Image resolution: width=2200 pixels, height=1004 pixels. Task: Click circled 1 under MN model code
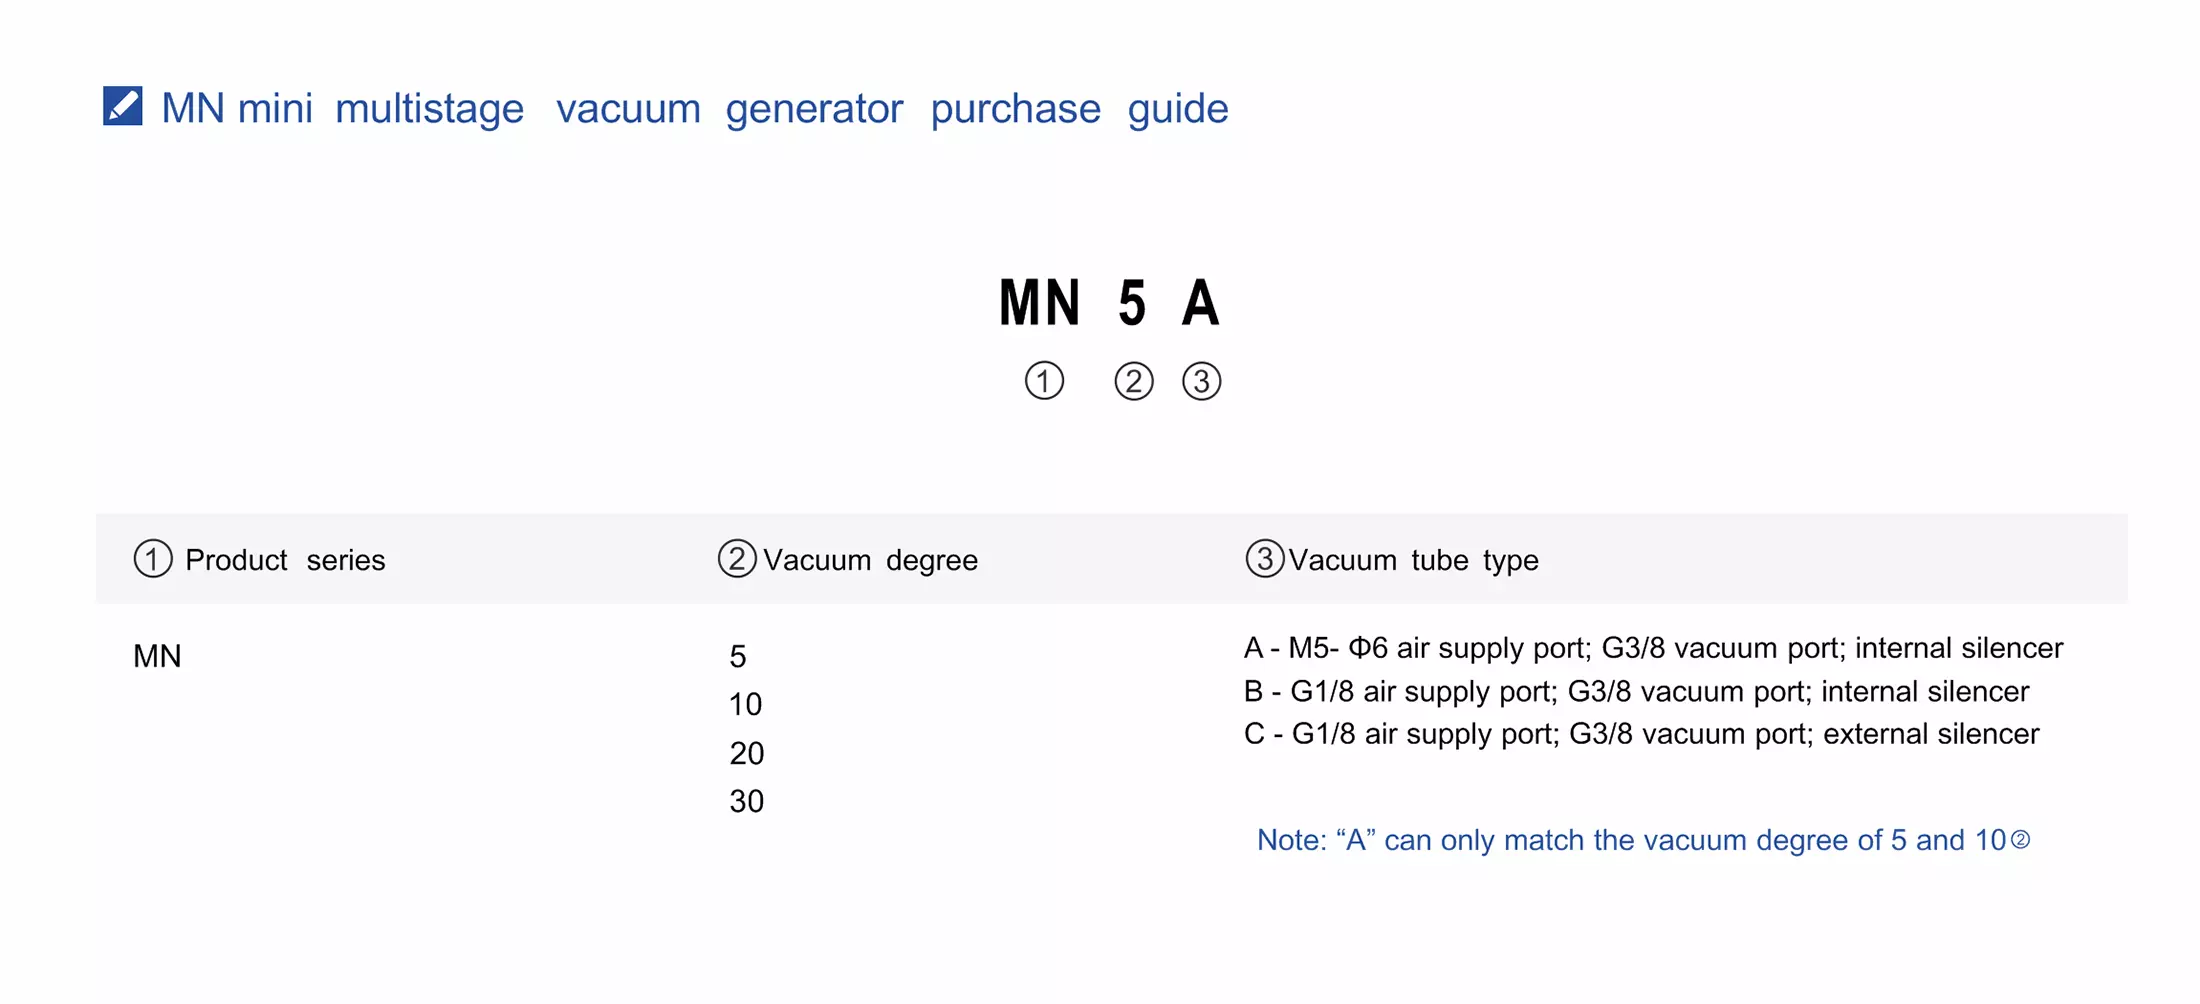[x=1044, y=381]
